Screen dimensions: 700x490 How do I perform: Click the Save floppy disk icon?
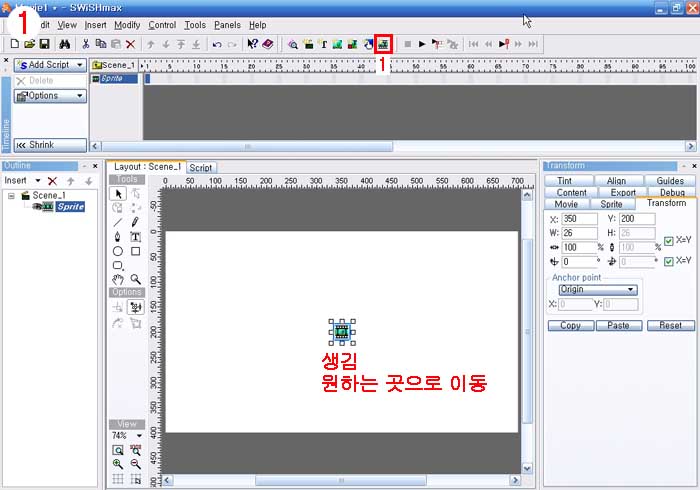coord(44,44)
